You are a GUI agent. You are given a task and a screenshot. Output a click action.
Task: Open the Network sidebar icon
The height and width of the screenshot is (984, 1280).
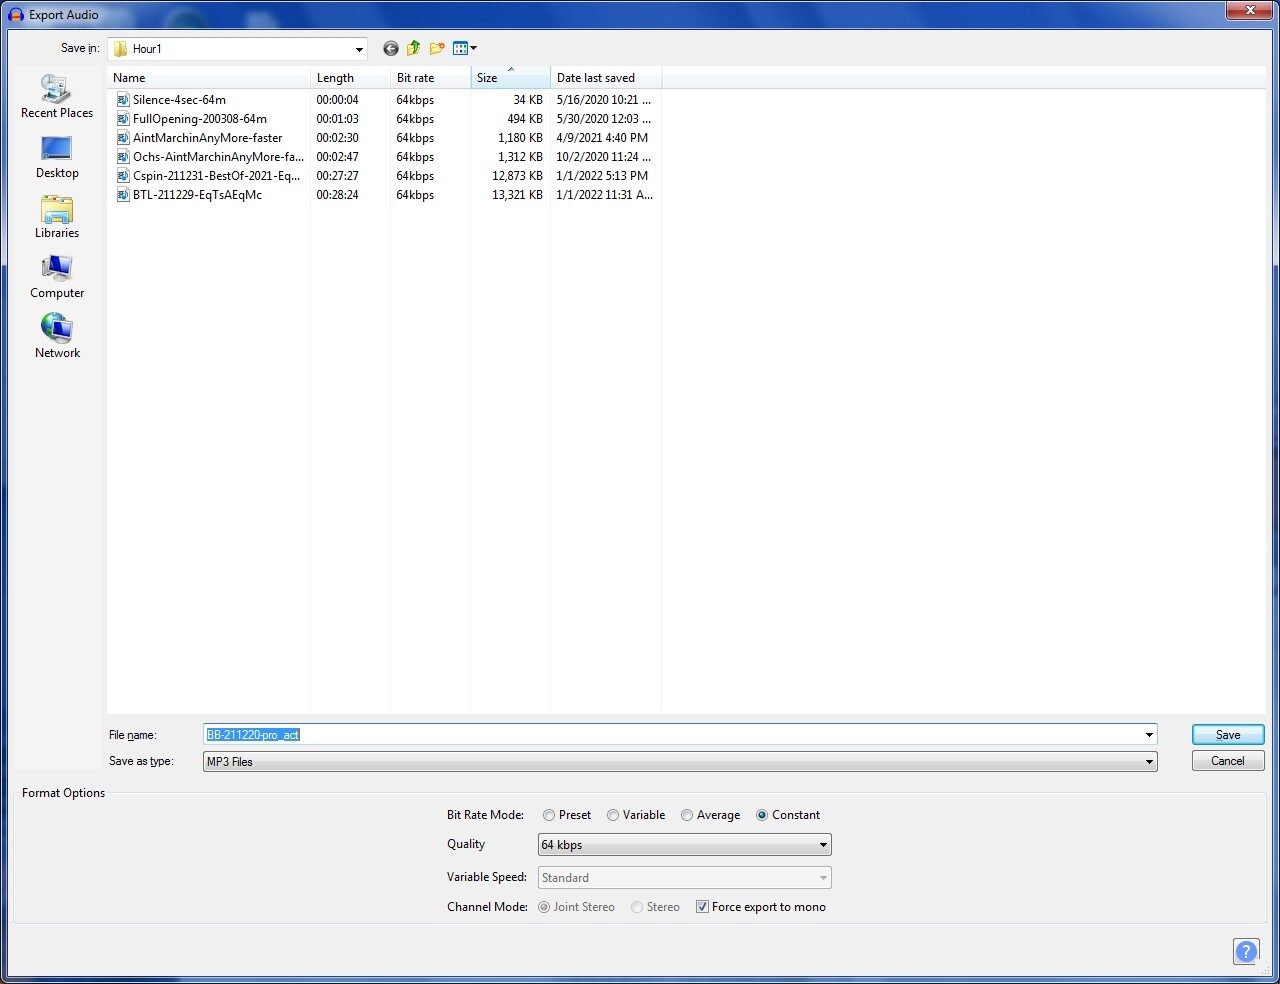(56, 334)
